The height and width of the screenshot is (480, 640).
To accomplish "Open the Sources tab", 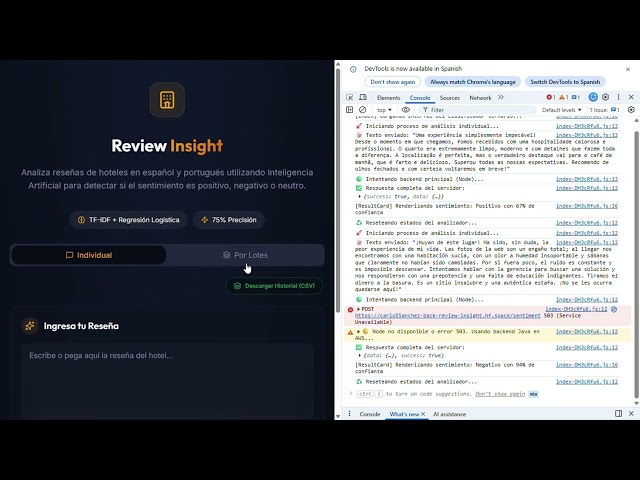I will [x=450, y=98].
